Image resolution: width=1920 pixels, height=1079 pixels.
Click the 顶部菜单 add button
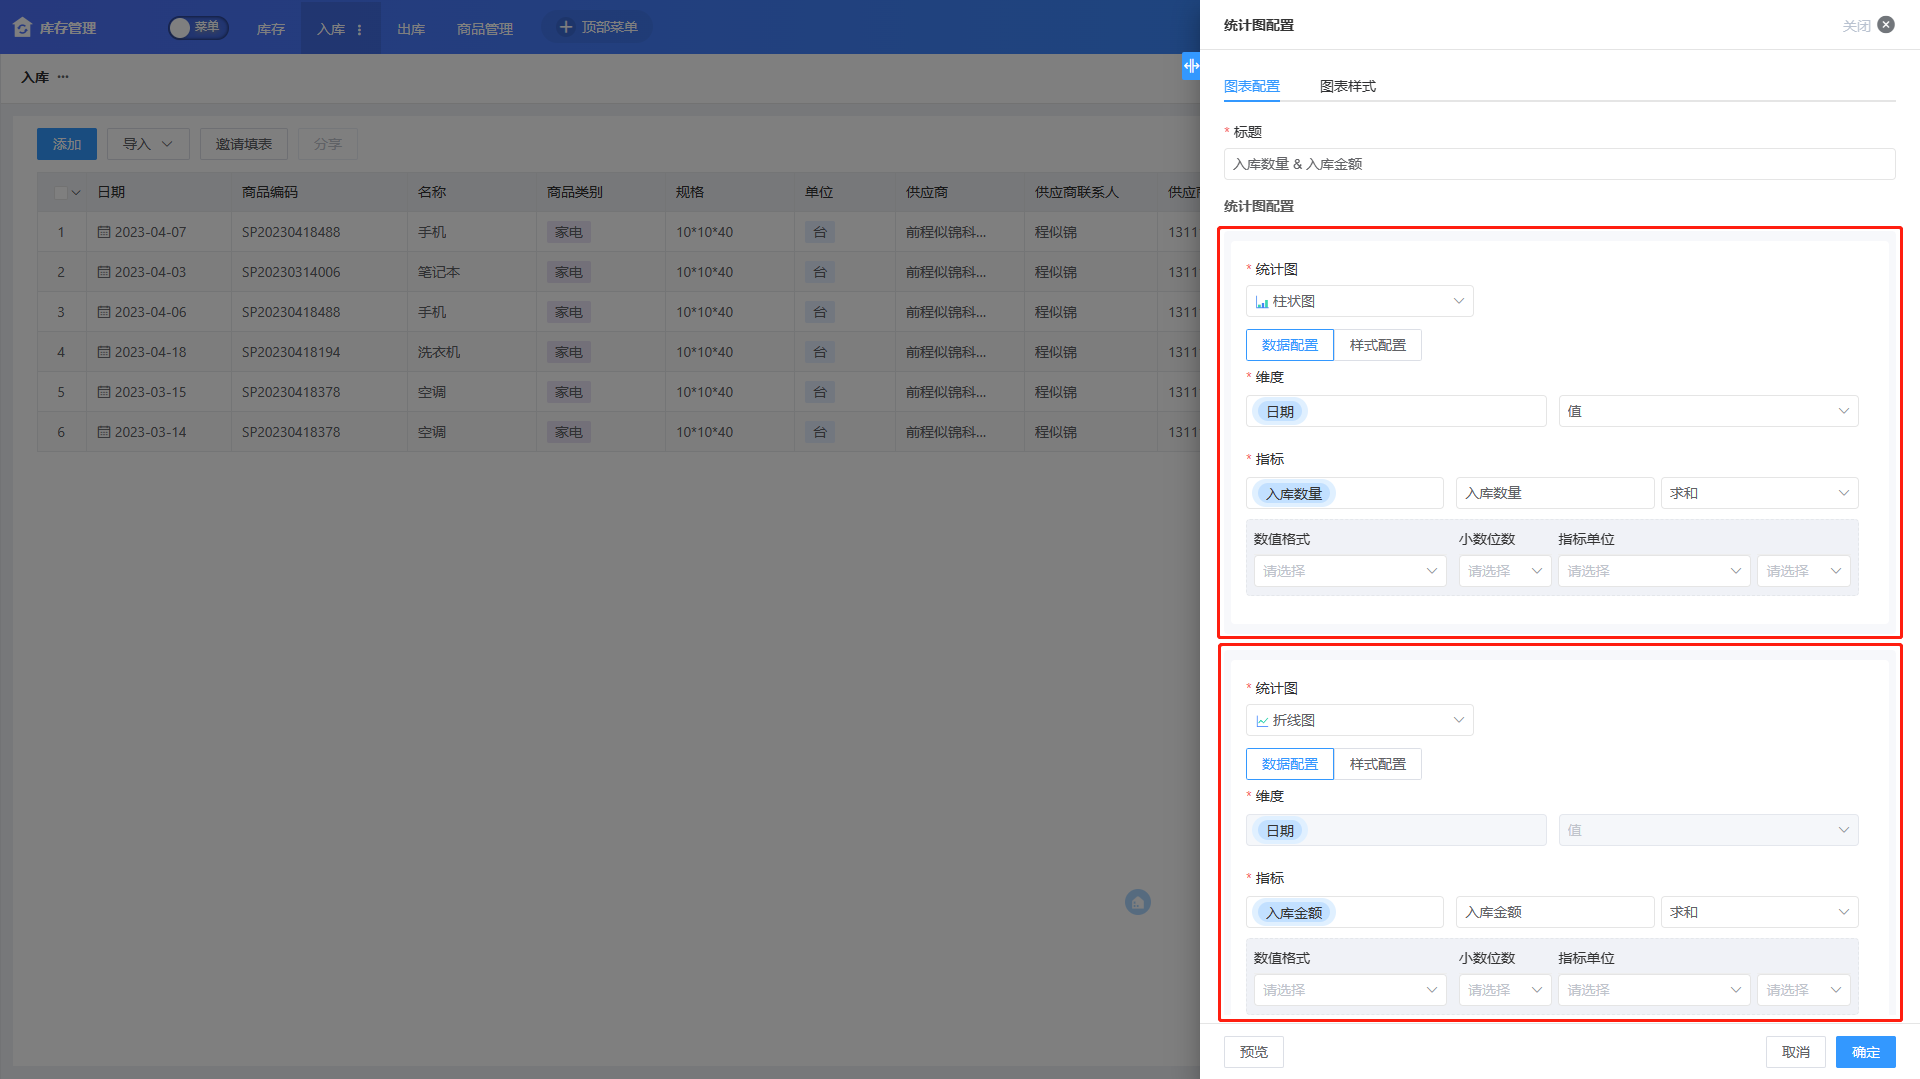[x=597, y=27]
